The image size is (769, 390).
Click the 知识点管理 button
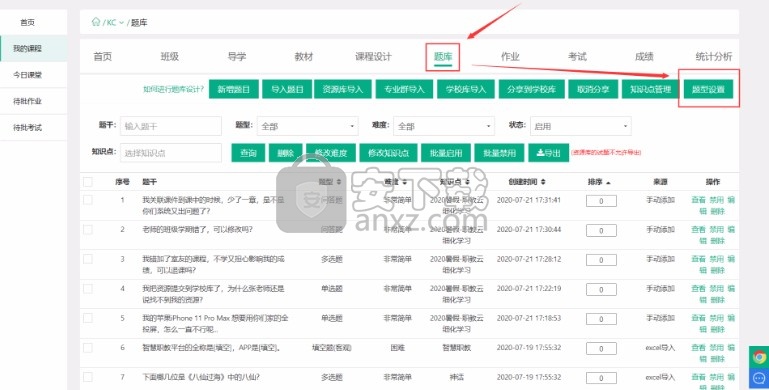(x=651, y=89)
